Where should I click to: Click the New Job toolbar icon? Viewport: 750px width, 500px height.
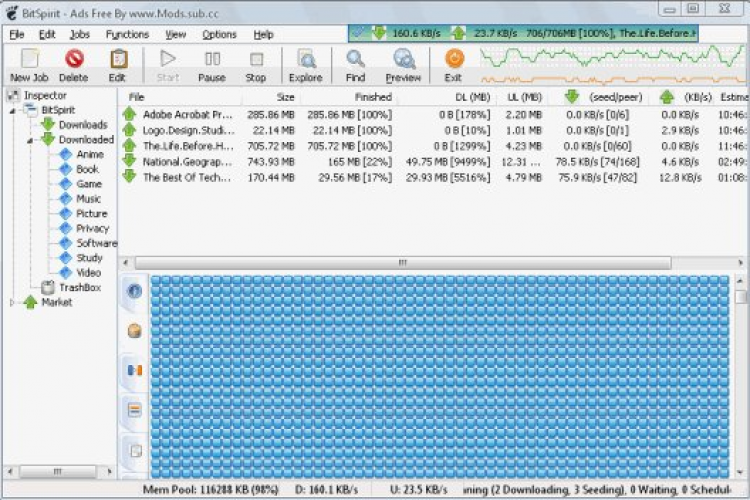click(30, 59)
